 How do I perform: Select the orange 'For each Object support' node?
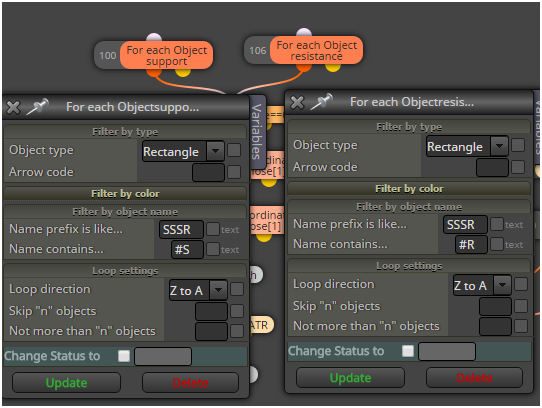tap(166, 55)
